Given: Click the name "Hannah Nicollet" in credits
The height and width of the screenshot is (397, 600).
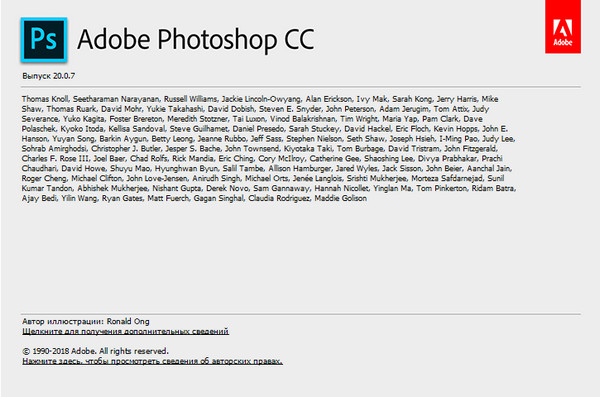Looking at the screenshot, I should (341, 188).
